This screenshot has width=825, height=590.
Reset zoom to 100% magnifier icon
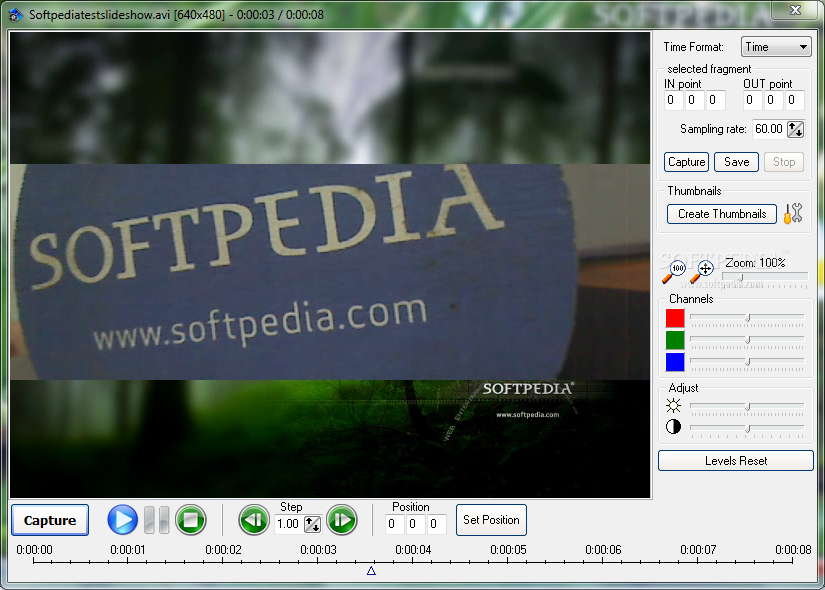(673, 272)
